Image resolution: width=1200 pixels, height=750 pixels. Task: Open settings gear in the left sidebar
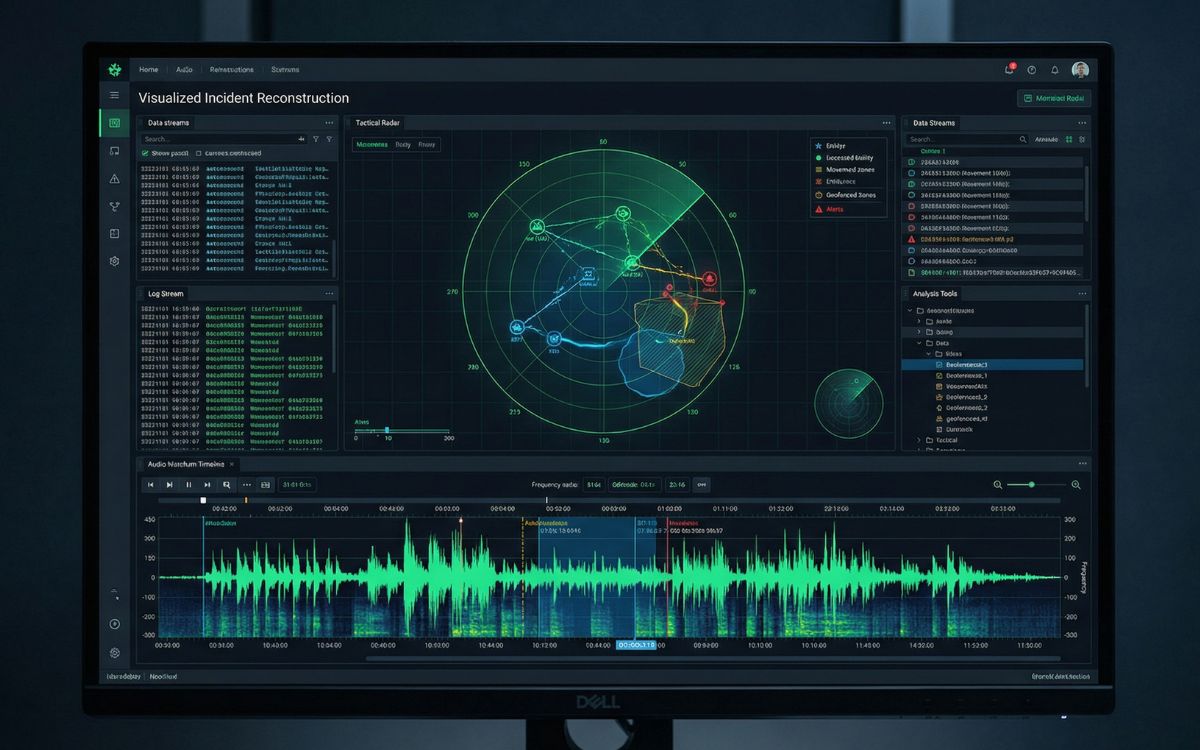114,261
